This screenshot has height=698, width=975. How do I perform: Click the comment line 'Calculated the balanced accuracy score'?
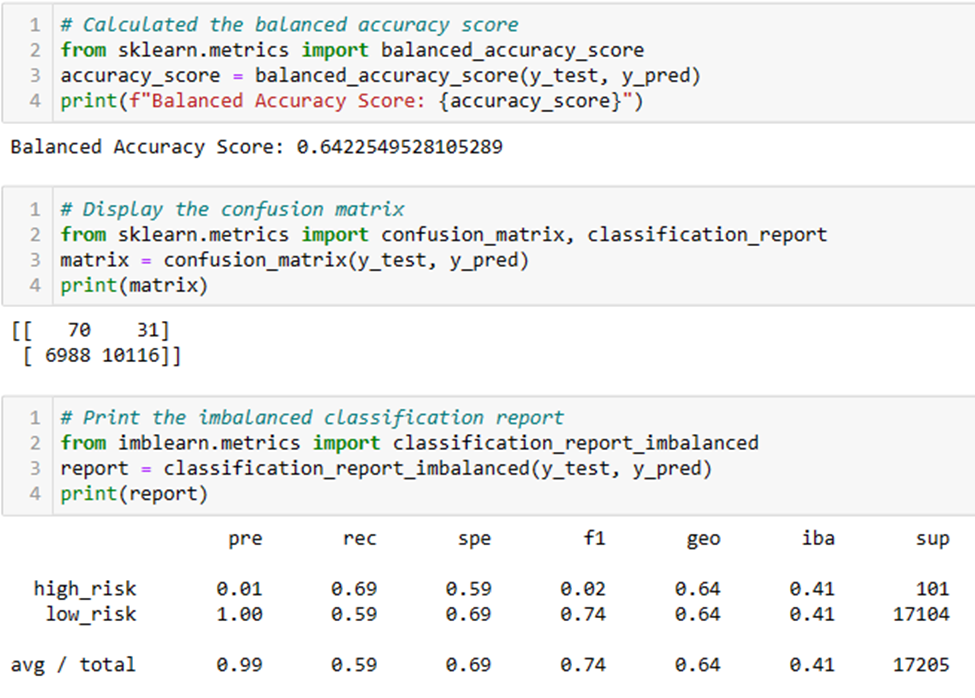[x=289, y=25]
